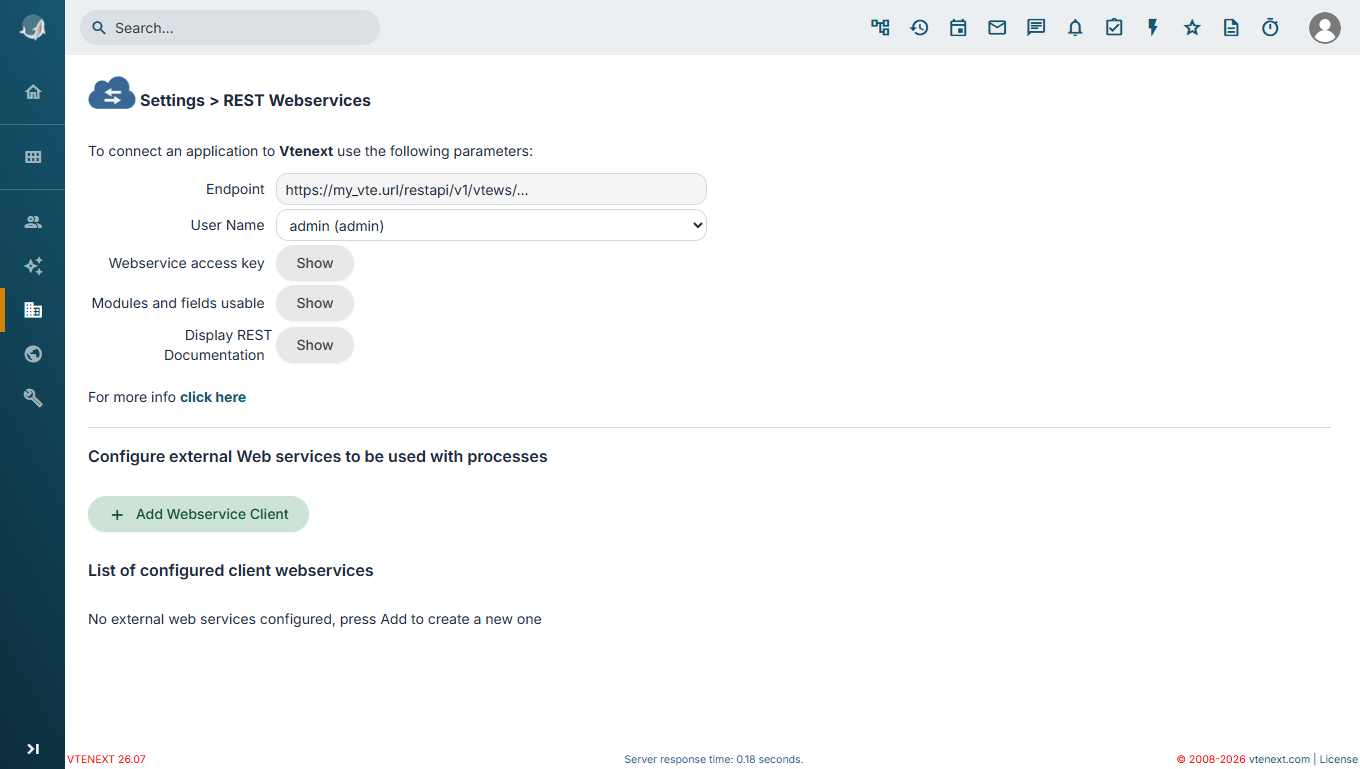Click the 'No external web services configured' message
This screenshot has height=769, width=1360.
pos(315,619)
